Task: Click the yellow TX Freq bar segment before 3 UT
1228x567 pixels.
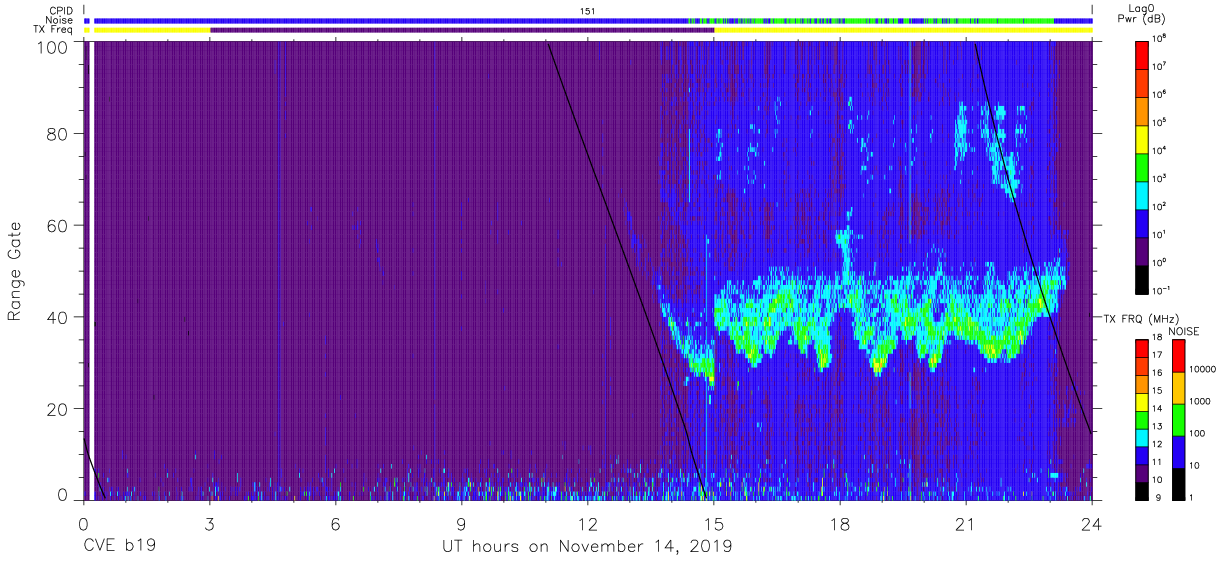Action: [150, 30]
